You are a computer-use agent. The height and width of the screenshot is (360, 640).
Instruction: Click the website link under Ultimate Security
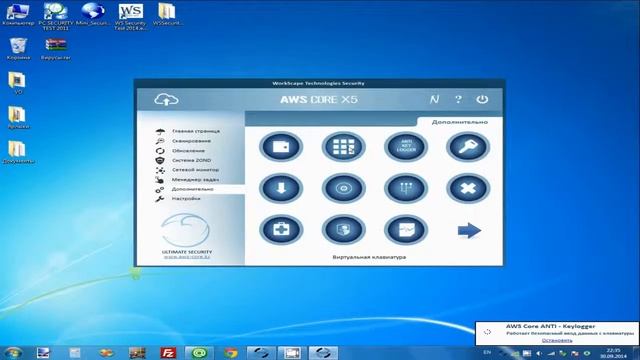pyautogui.click(x=187, y=257)
